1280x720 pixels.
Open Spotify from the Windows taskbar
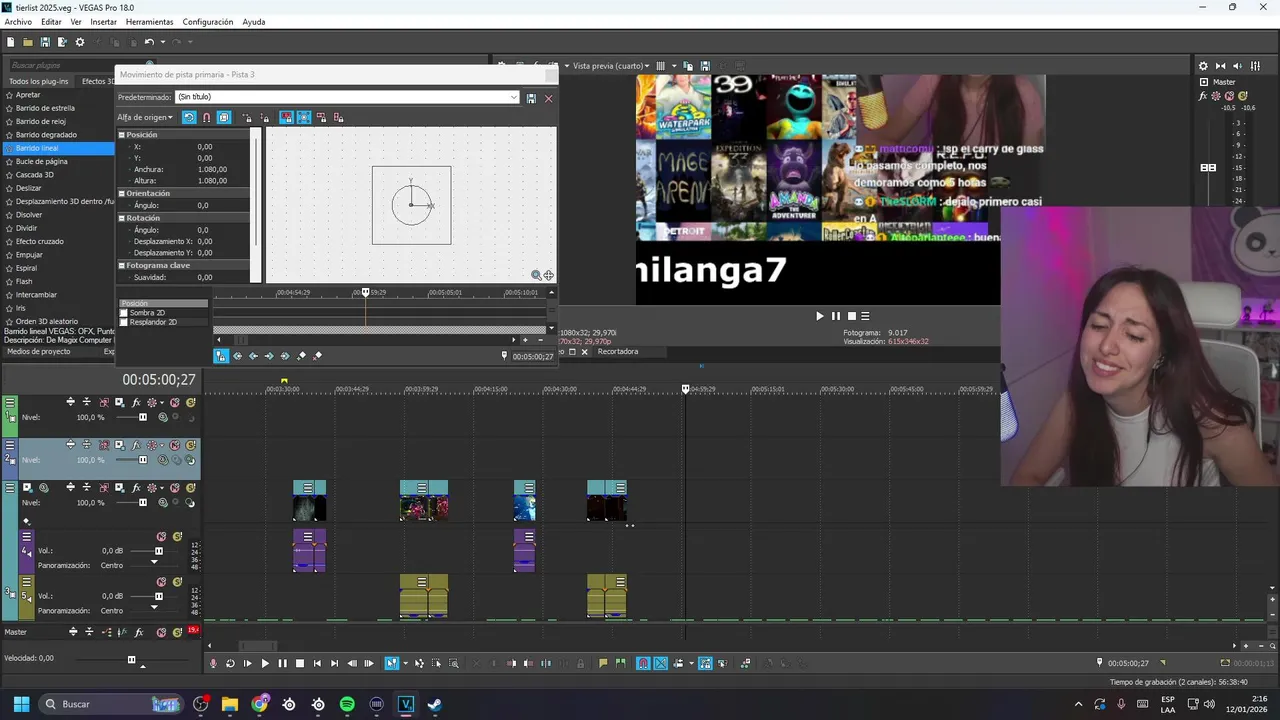[x=347, y=704]
